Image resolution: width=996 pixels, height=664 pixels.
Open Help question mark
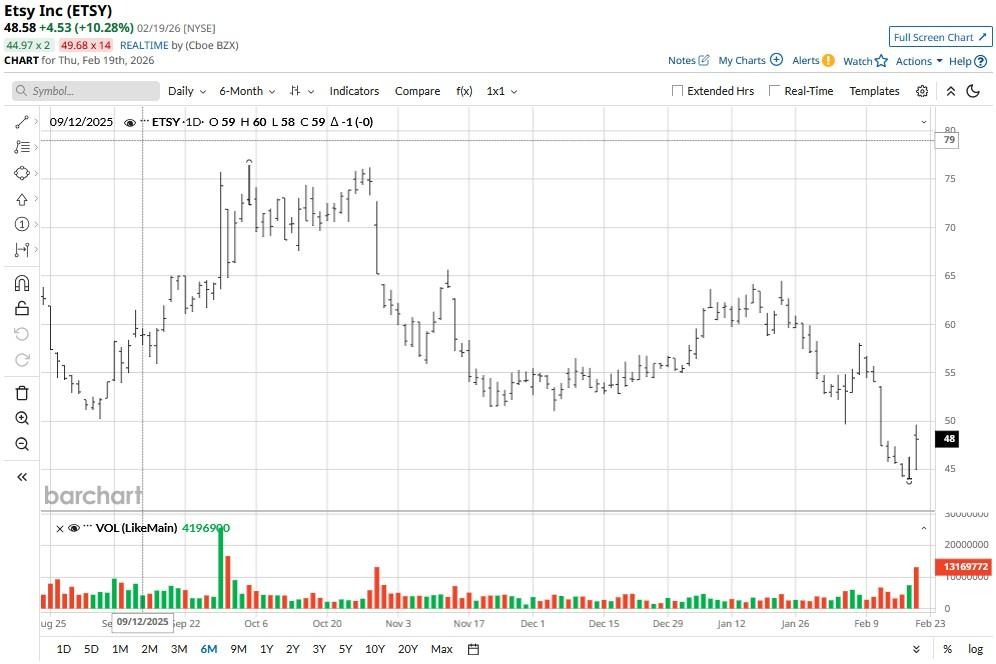point(980,62)
